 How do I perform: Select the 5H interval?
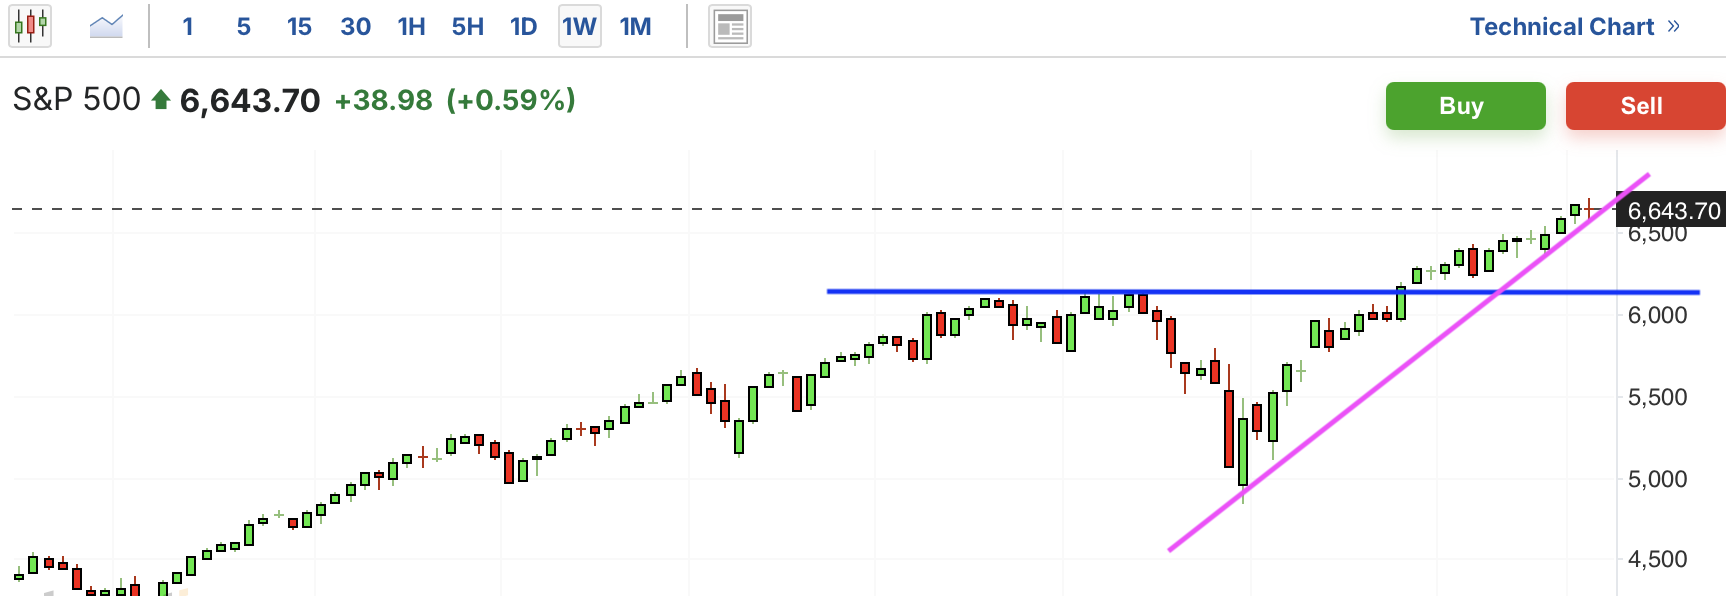coord(467,26)
